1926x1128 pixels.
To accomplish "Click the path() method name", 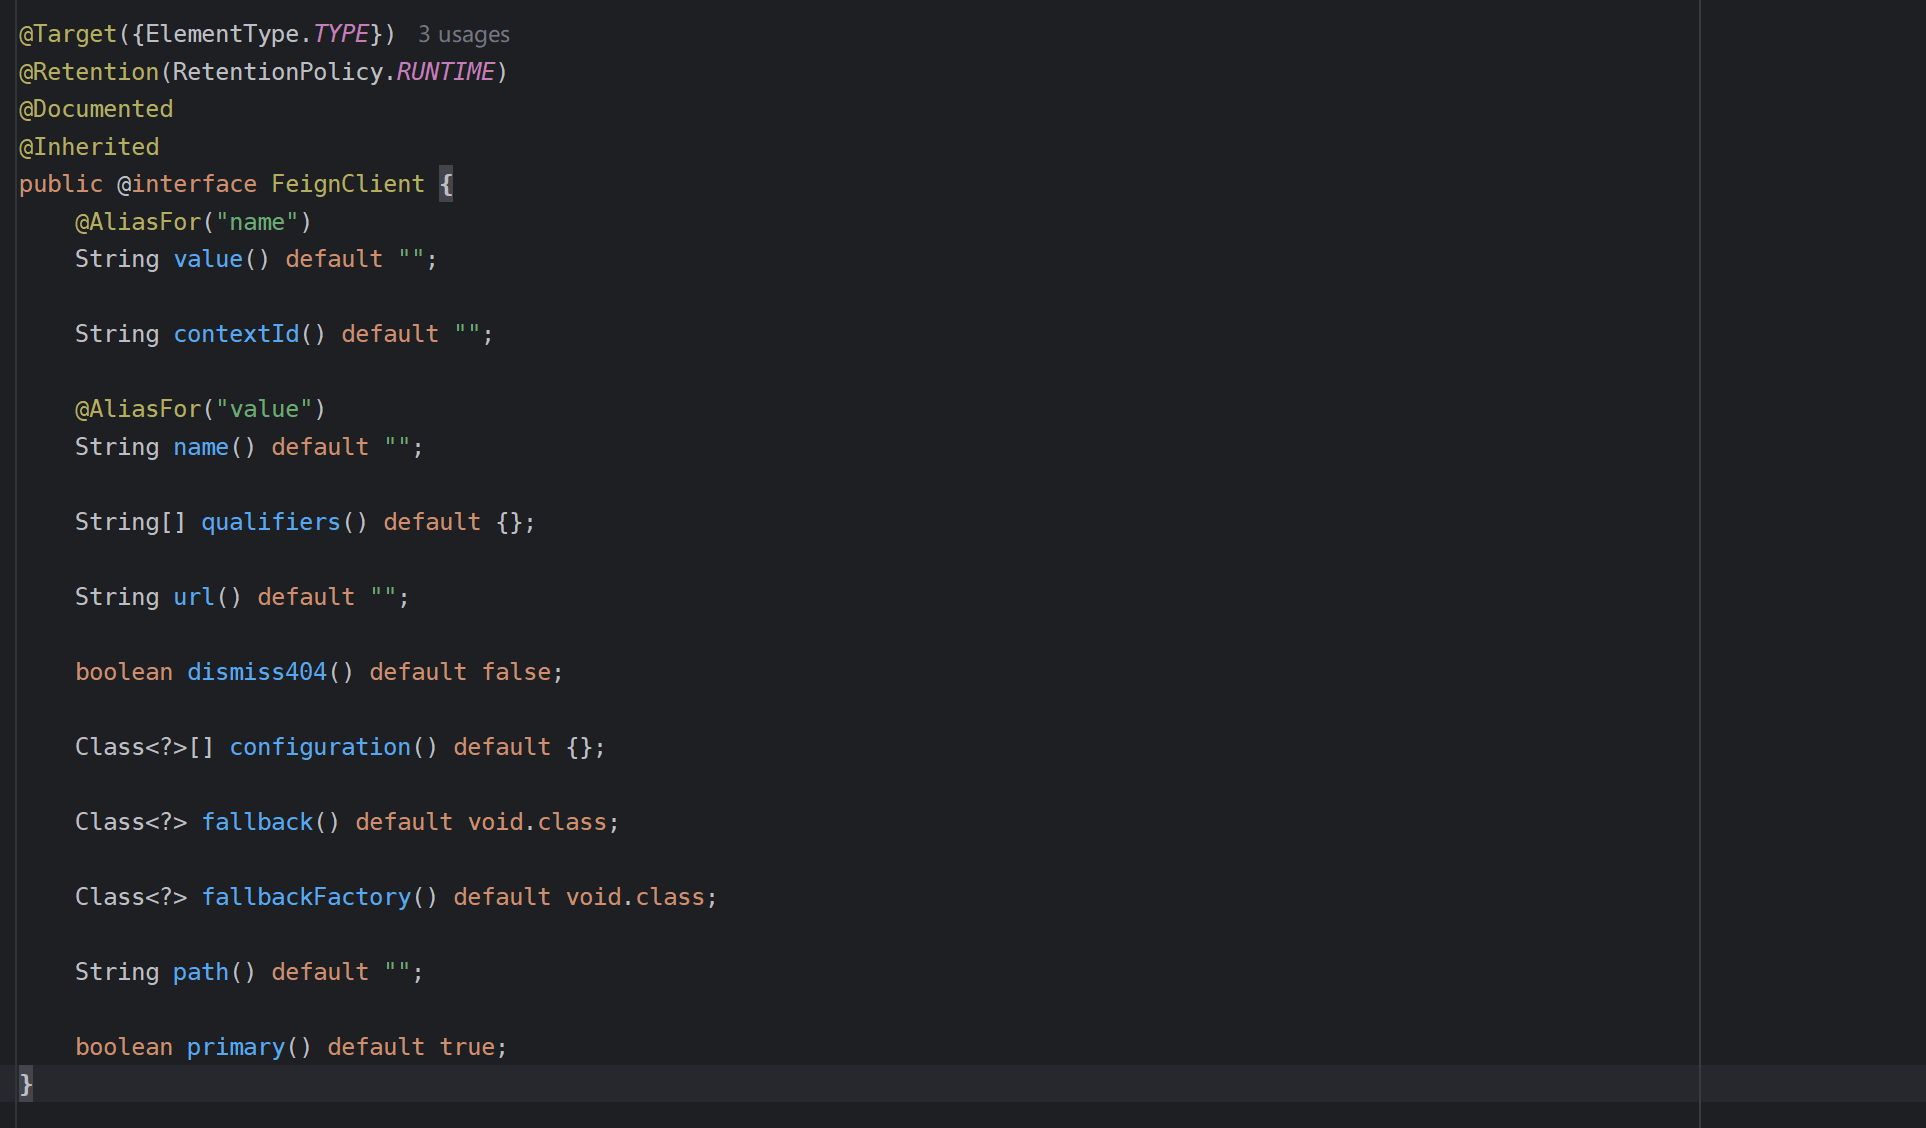I will [x=201, y=972].
